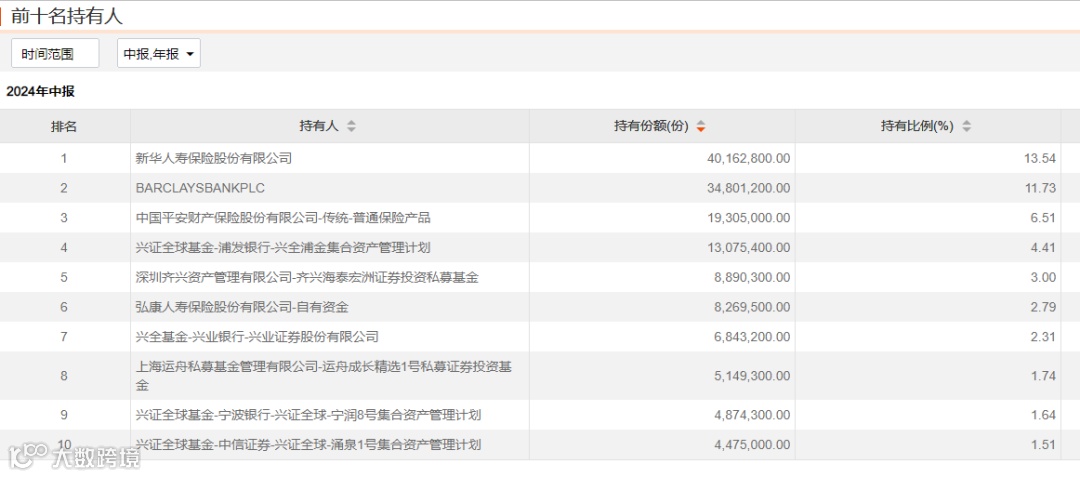Click share amount 13,075,400.00
Image resolution: width=1080 pixels, height=477 pixels.
tap(749, 248)
